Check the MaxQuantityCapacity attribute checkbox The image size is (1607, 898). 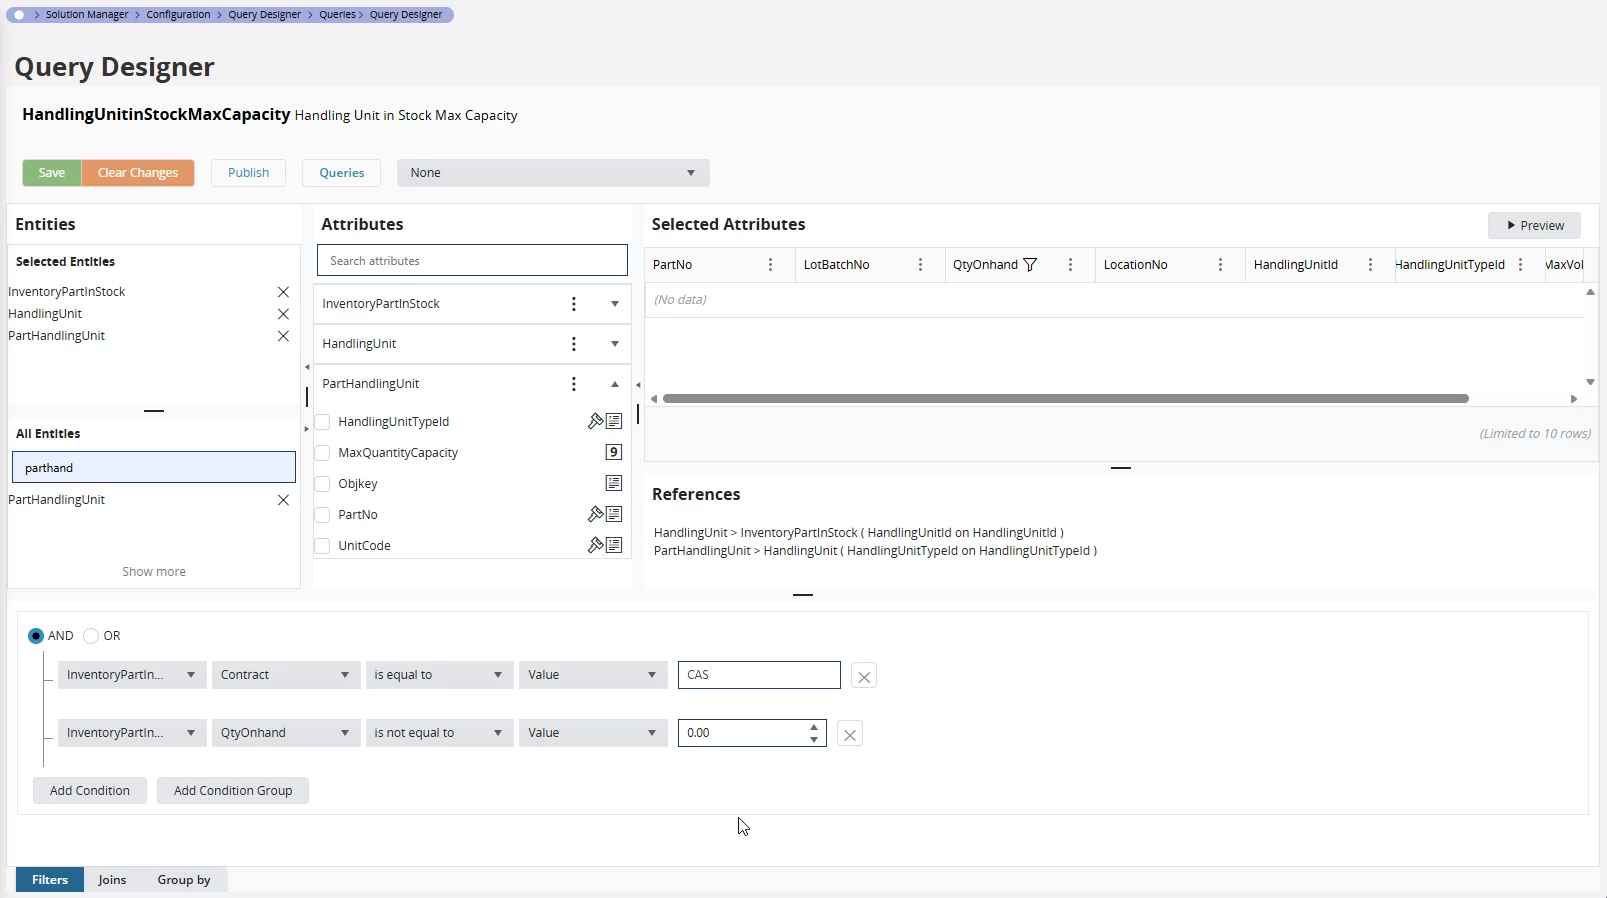[322, 453]
